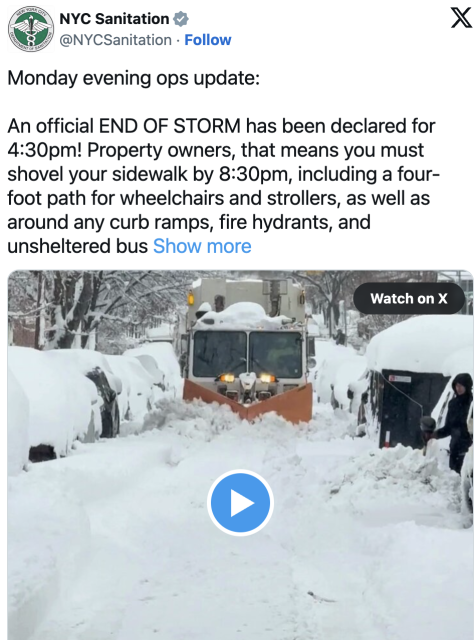
Task: Open the video via Watch on X
Action: point(409,298)
